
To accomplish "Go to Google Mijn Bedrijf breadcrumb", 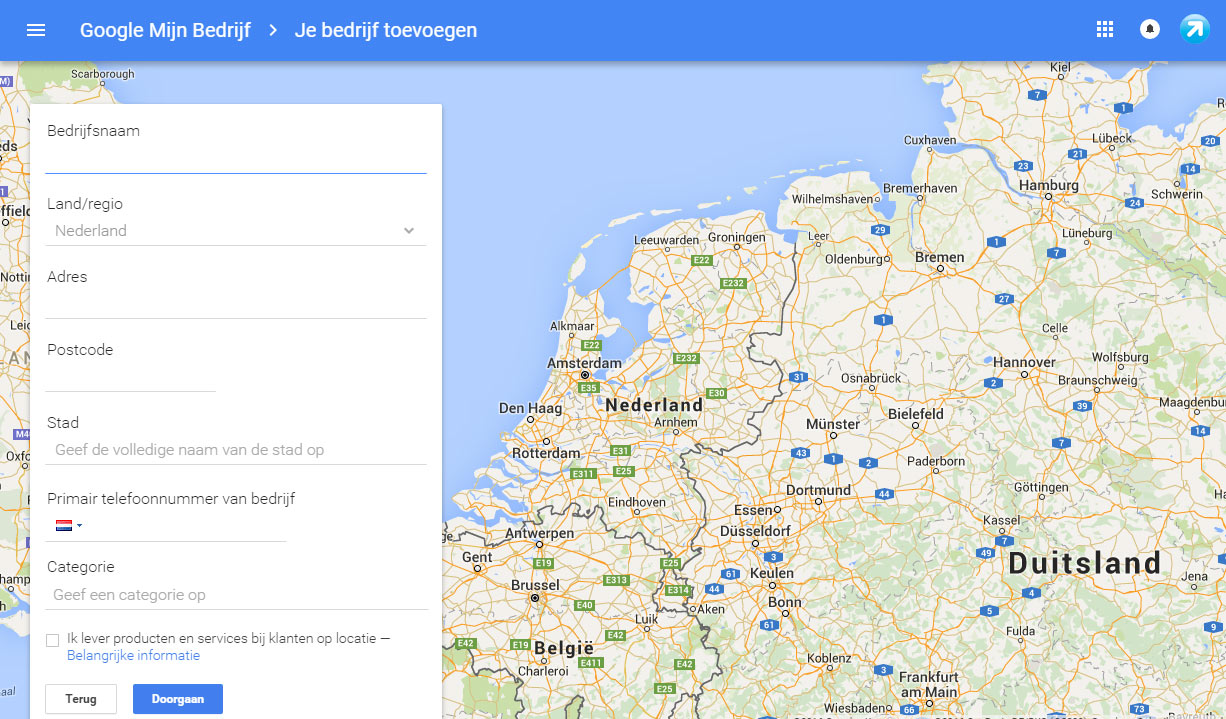I will pyautogui.click(x=165, y=30).
